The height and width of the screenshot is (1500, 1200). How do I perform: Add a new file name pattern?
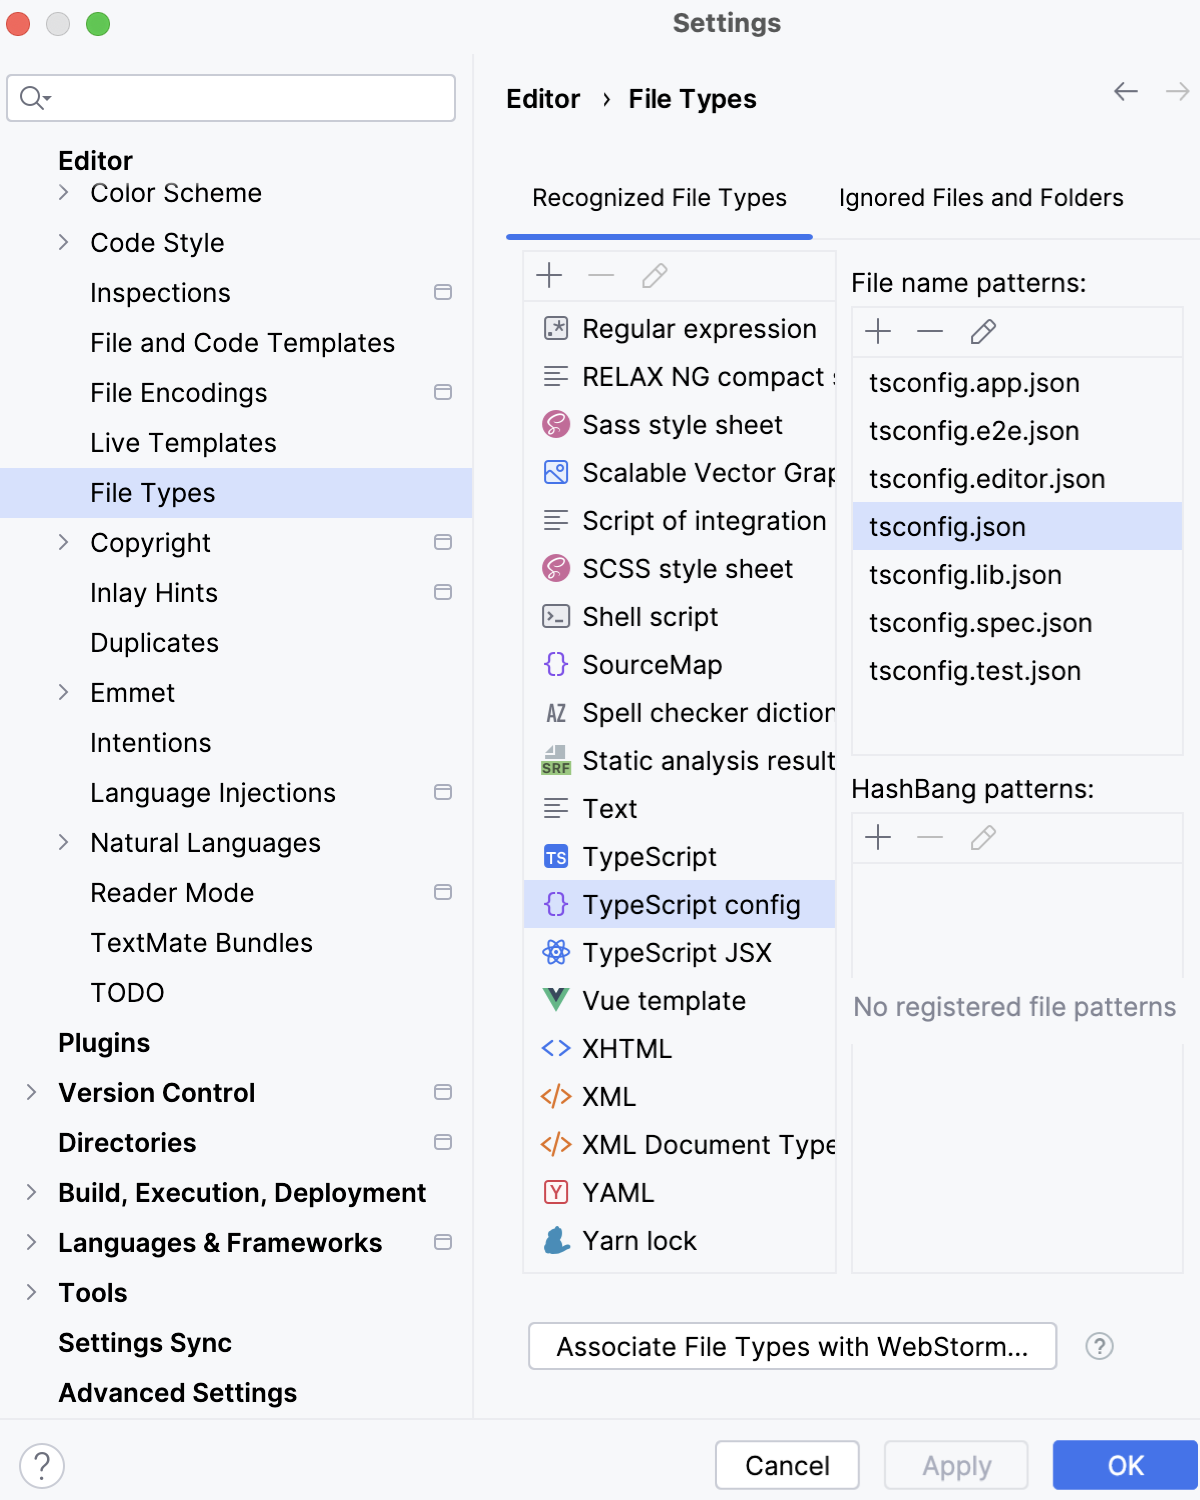(878, 331)
